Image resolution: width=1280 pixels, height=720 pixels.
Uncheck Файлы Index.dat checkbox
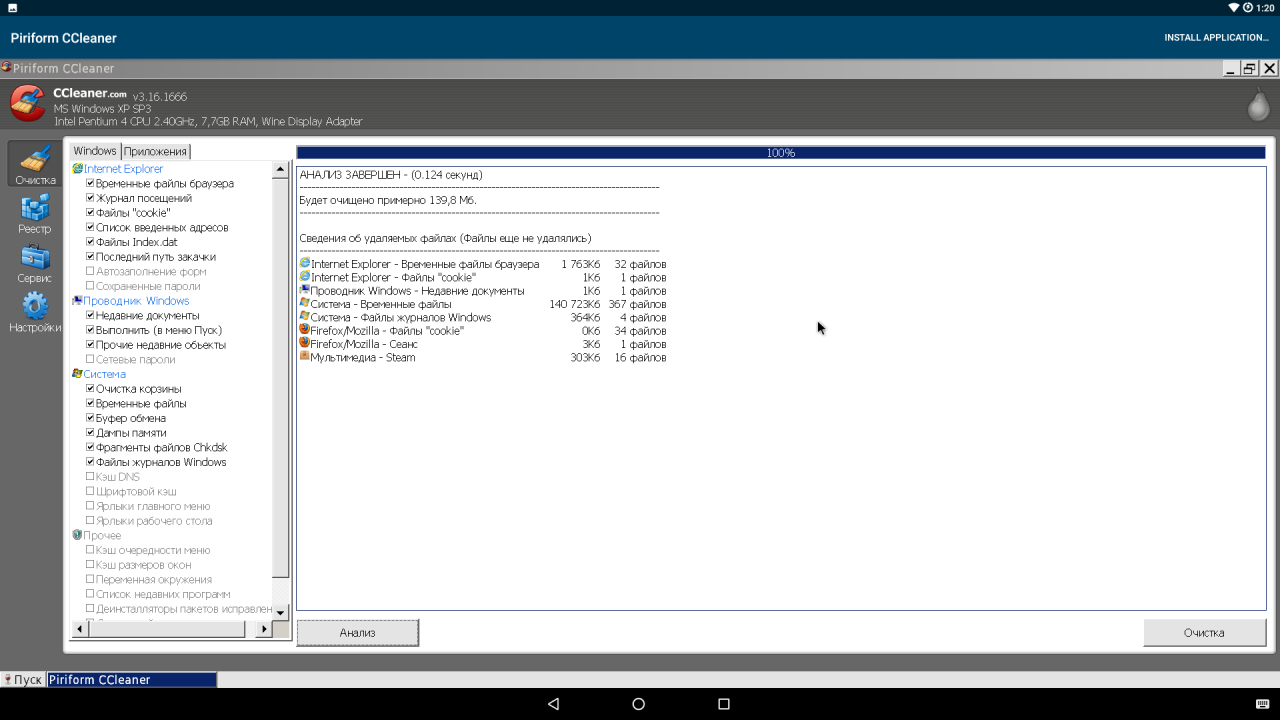click(x=90, y=242)
